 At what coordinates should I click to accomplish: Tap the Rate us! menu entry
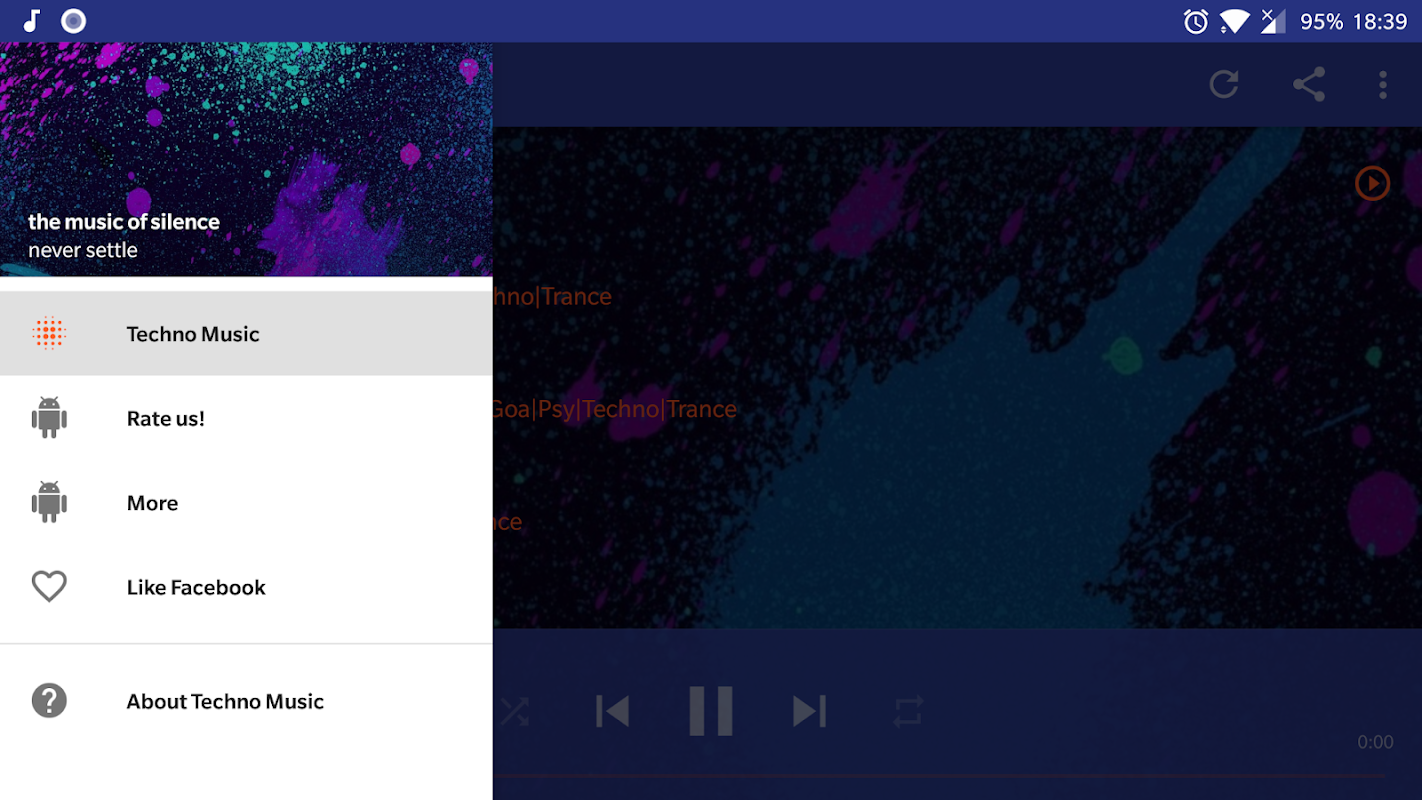coord(246,418)
